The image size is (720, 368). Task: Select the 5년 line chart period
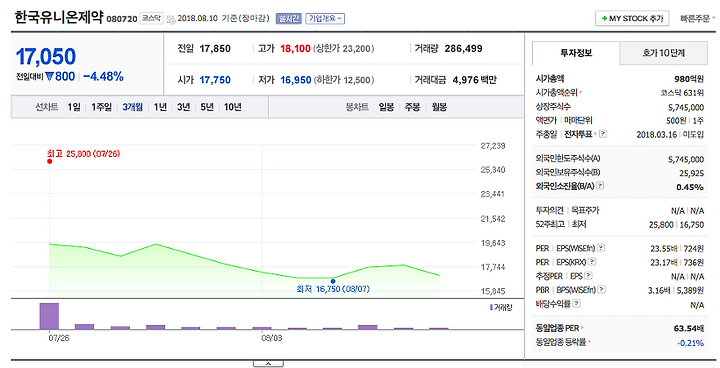point(207,107)
